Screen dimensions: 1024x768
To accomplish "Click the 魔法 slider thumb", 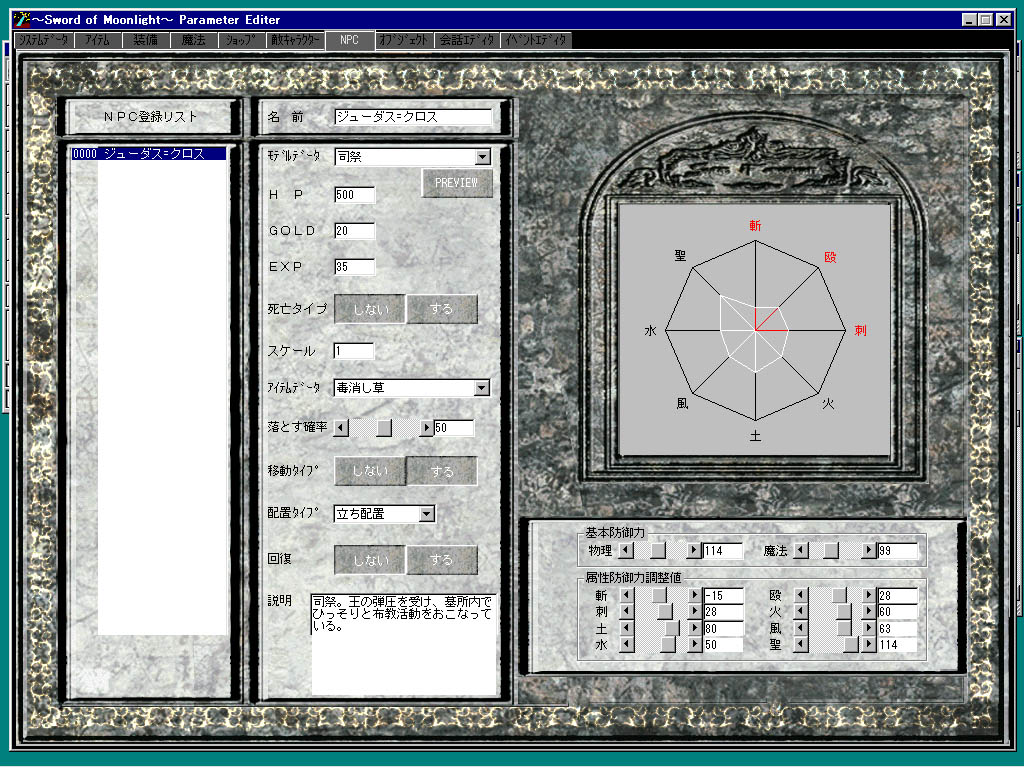I will [831, 551].
